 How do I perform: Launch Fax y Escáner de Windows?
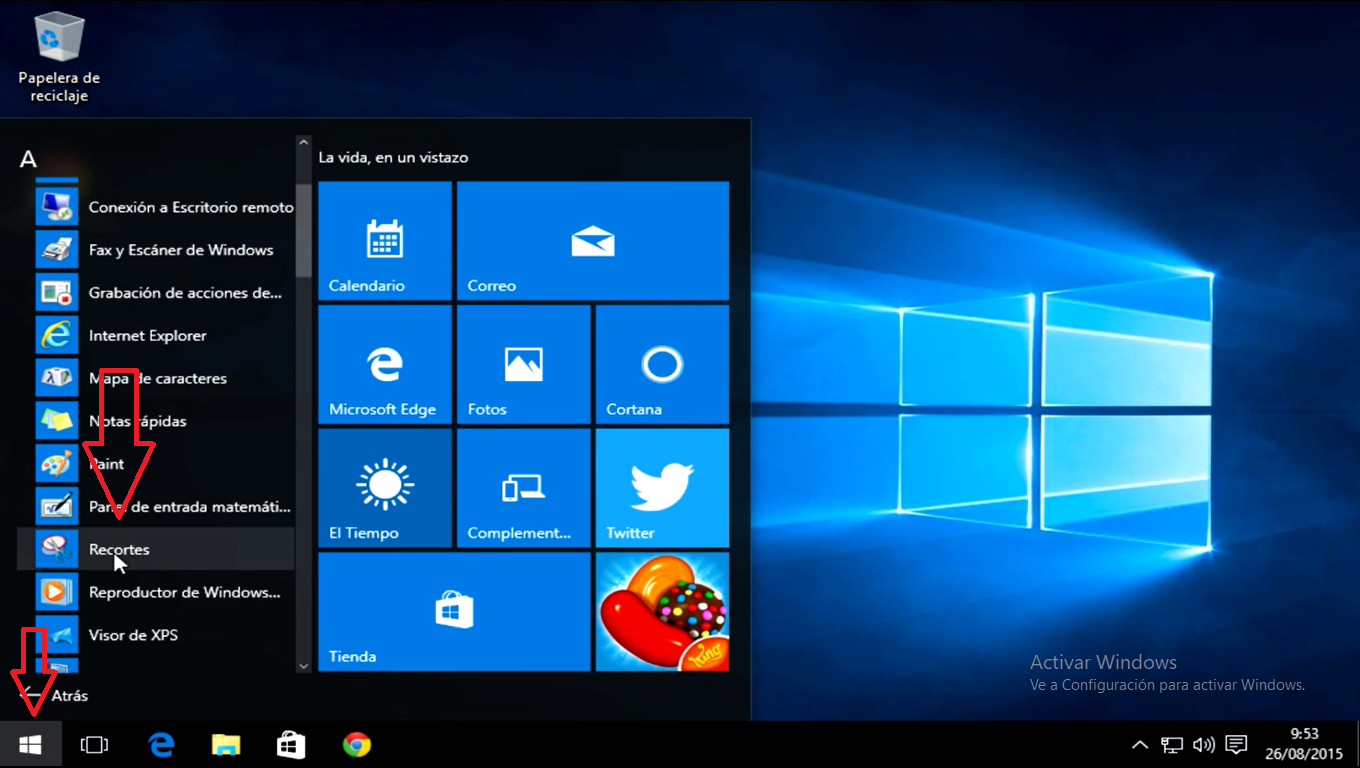click(x=156, y=250)
